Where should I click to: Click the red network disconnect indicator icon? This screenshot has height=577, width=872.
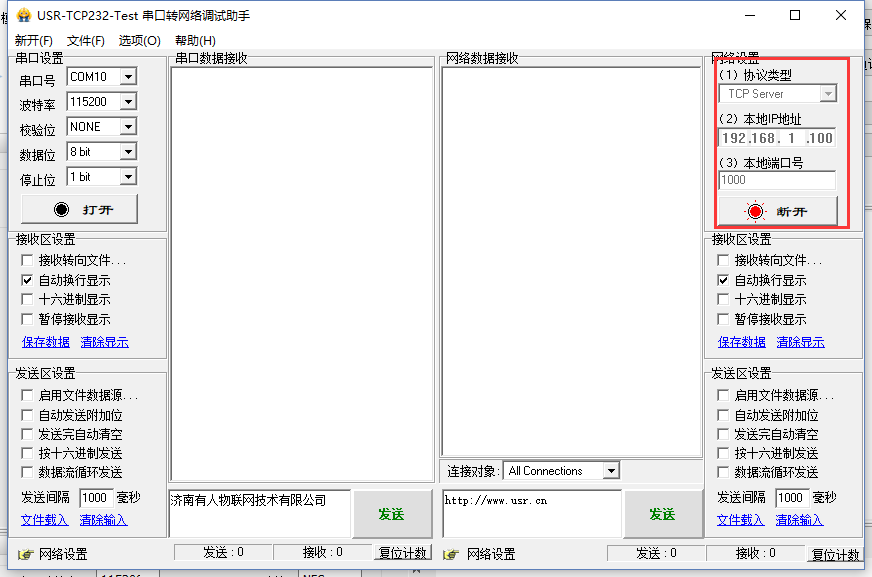click(x=755, y=211)
